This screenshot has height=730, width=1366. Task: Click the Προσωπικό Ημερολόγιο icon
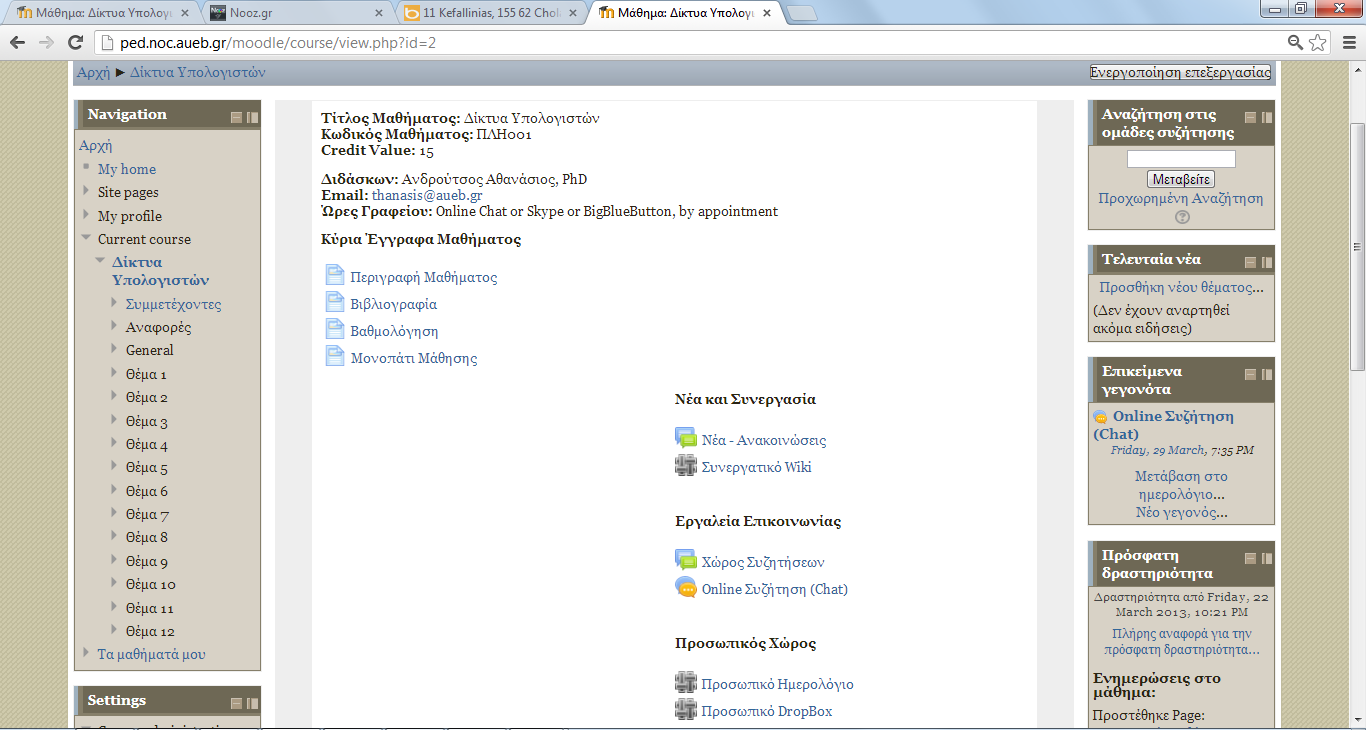(685, 683)
